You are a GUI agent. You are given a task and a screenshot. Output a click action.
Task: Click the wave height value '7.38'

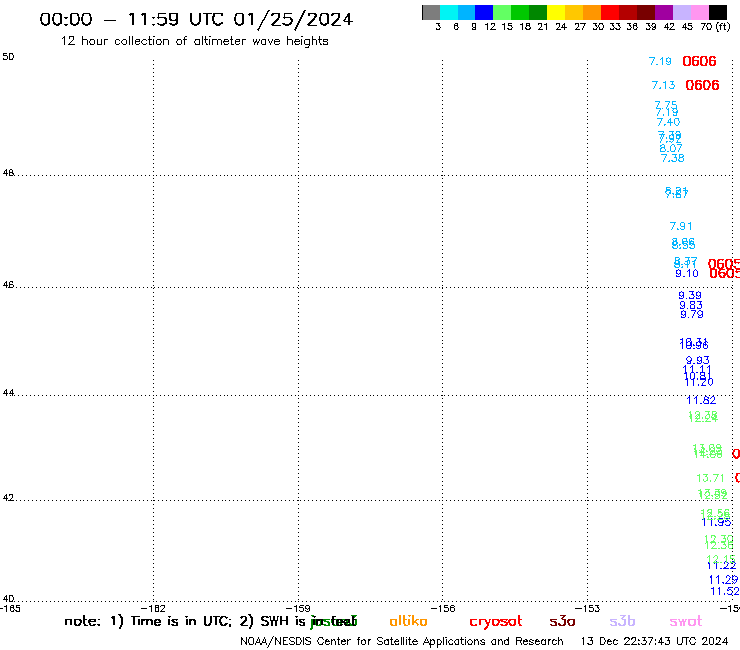(x=673, y=158)
